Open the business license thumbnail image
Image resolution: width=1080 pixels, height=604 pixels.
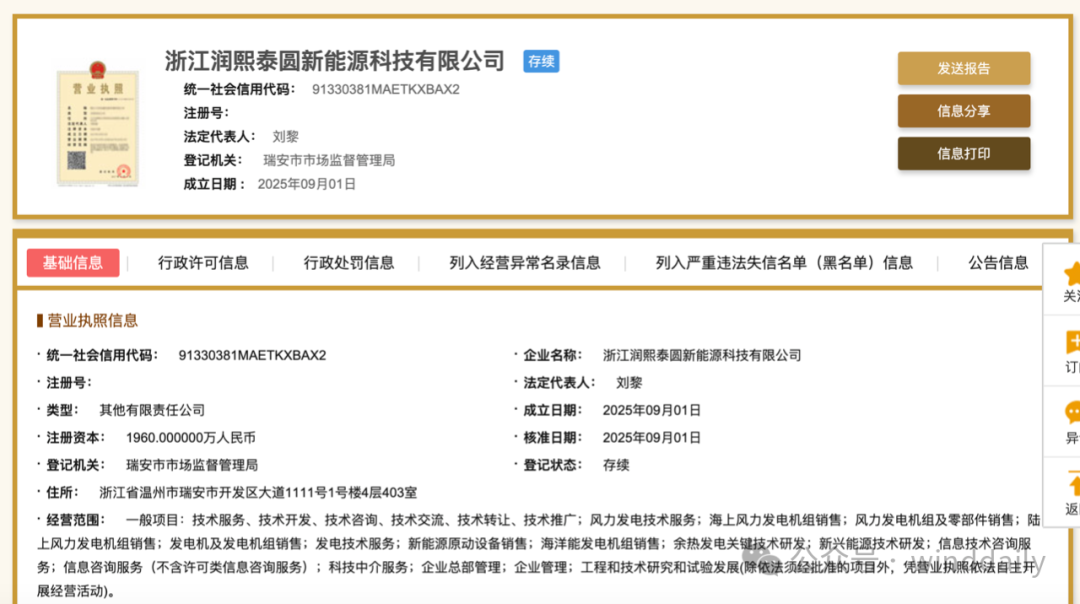click(x=97, y=127)
